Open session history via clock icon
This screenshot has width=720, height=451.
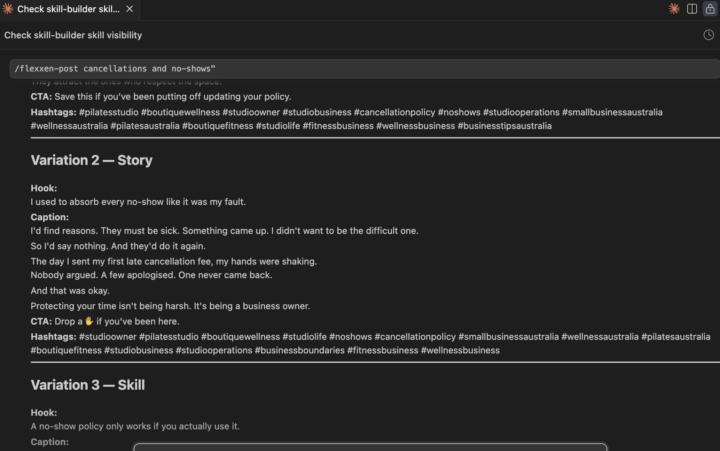pyautogui.click(x=709, y=35)
